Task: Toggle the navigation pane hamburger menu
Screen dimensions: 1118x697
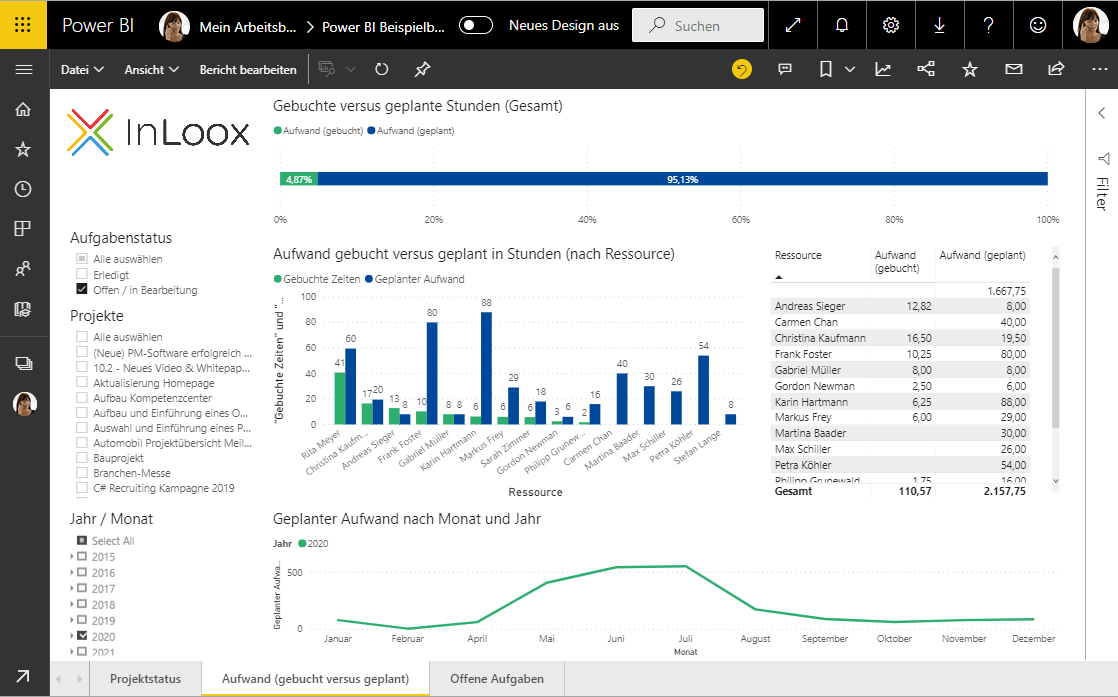Action: point(24,69)
